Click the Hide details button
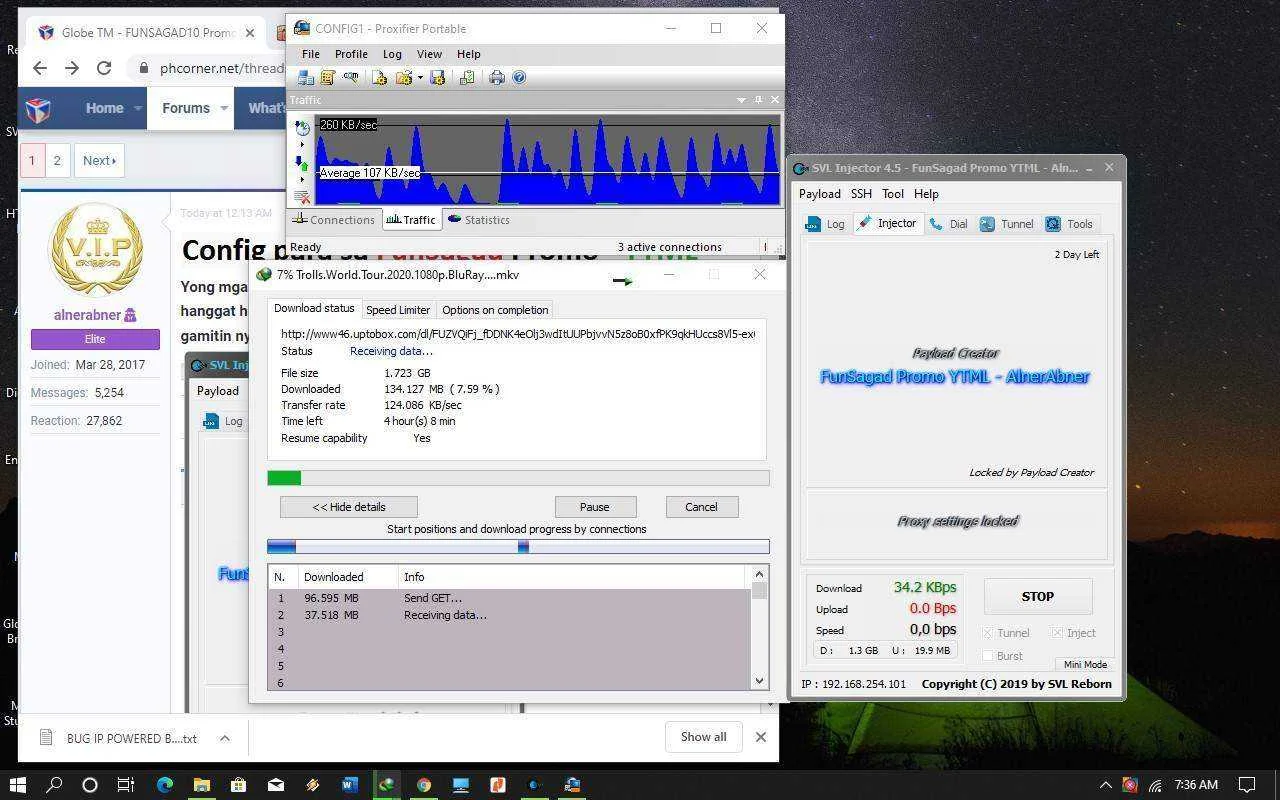The height and width of the screenshot is (800, 1280). coord(349,507)
